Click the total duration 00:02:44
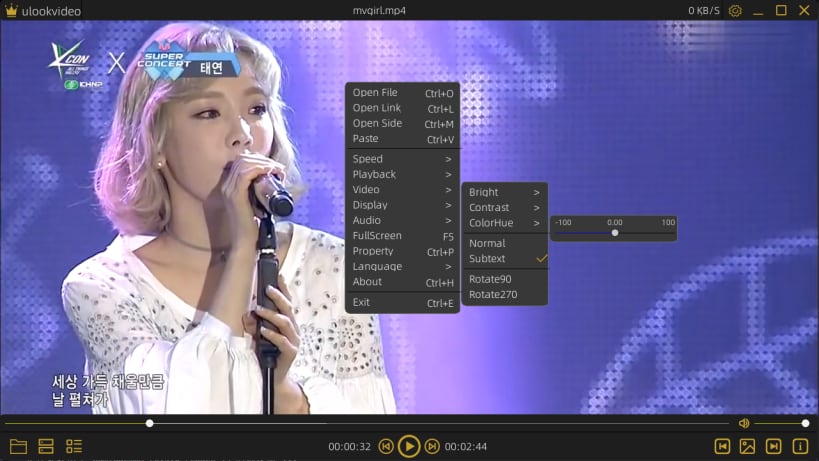This screenshot has height=461, width=819. coord(466,447)
